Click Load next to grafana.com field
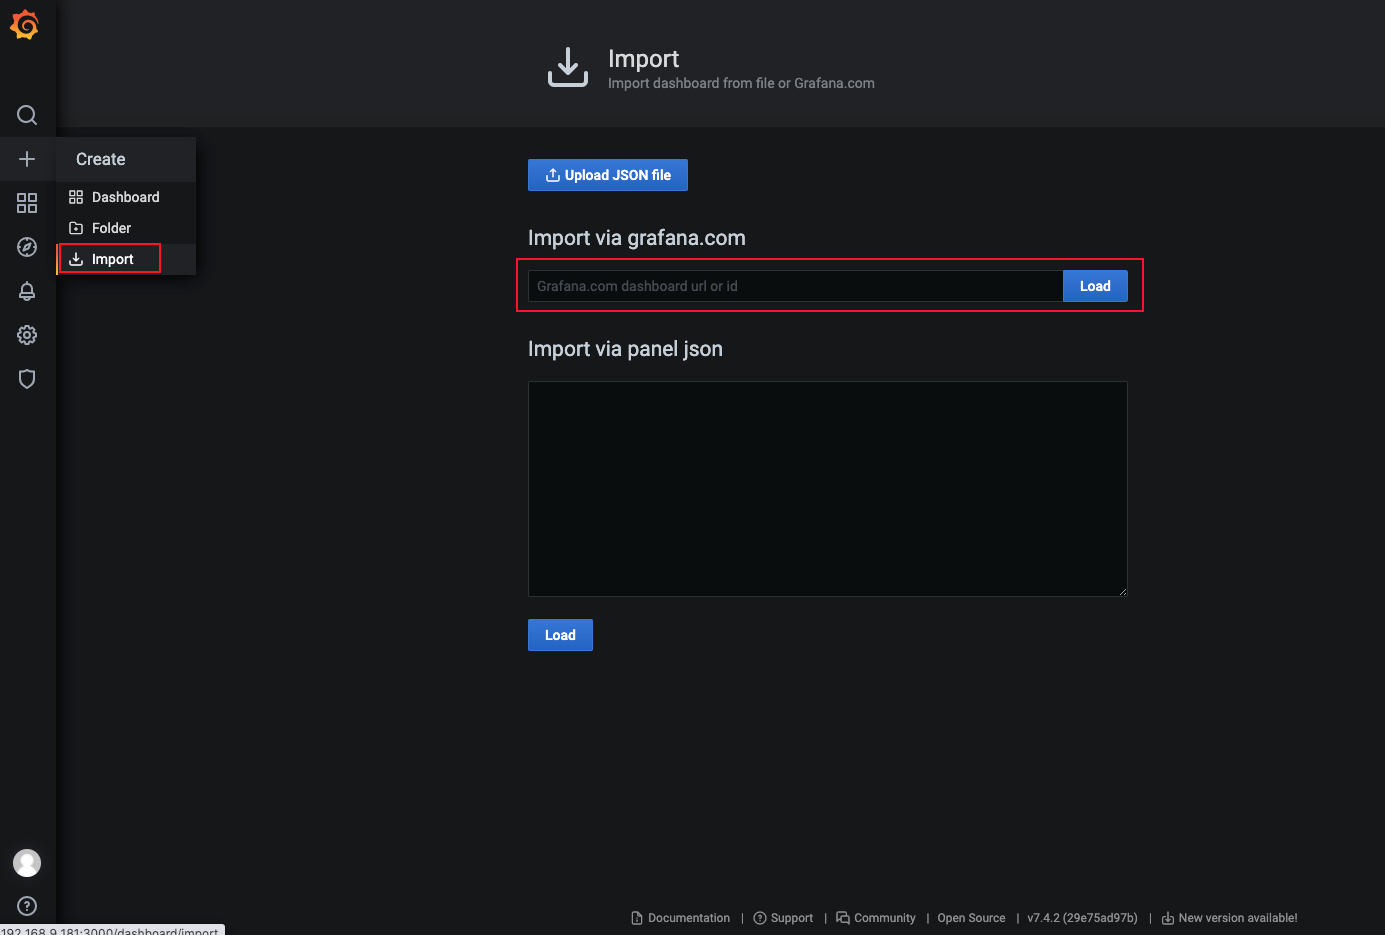Image resolution: width=1385 pixels, height=935 pixels. click(1095, 286)
